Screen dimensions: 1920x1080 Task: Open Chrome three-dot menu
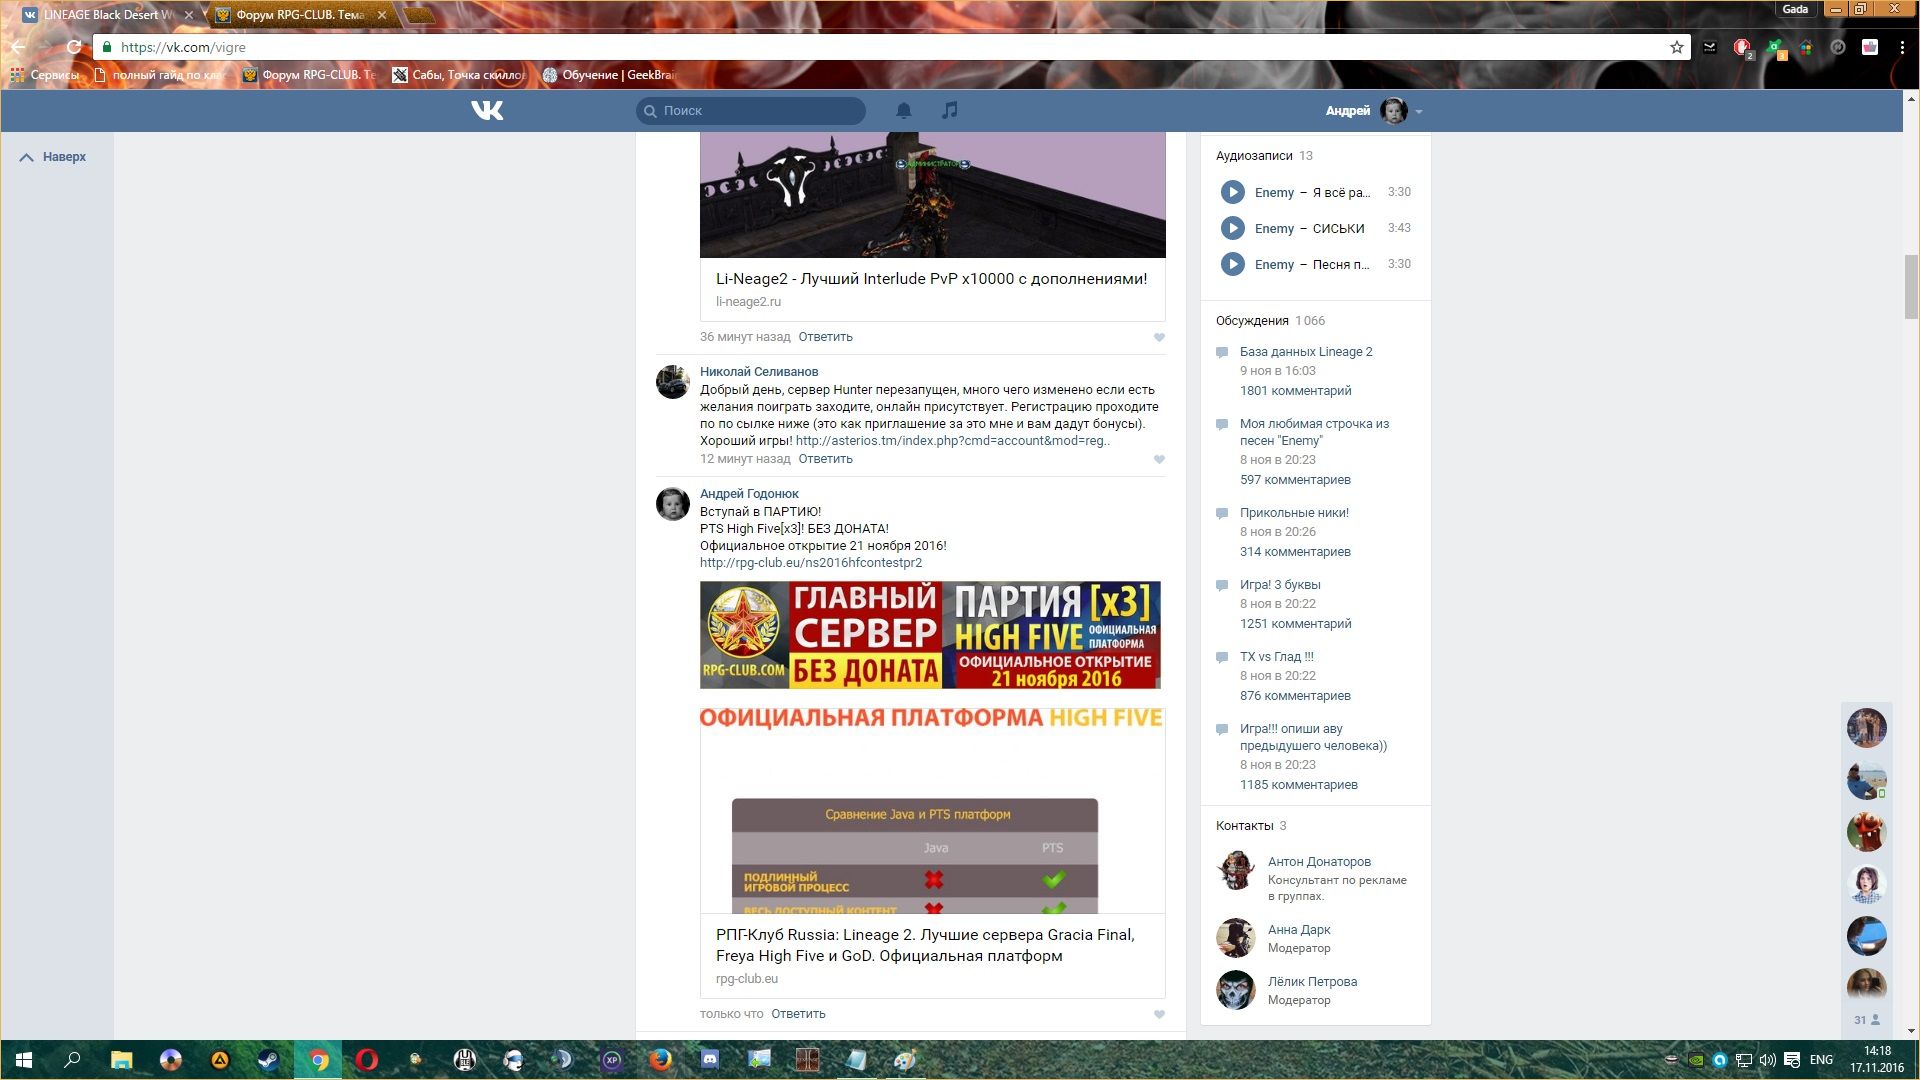1901,47
